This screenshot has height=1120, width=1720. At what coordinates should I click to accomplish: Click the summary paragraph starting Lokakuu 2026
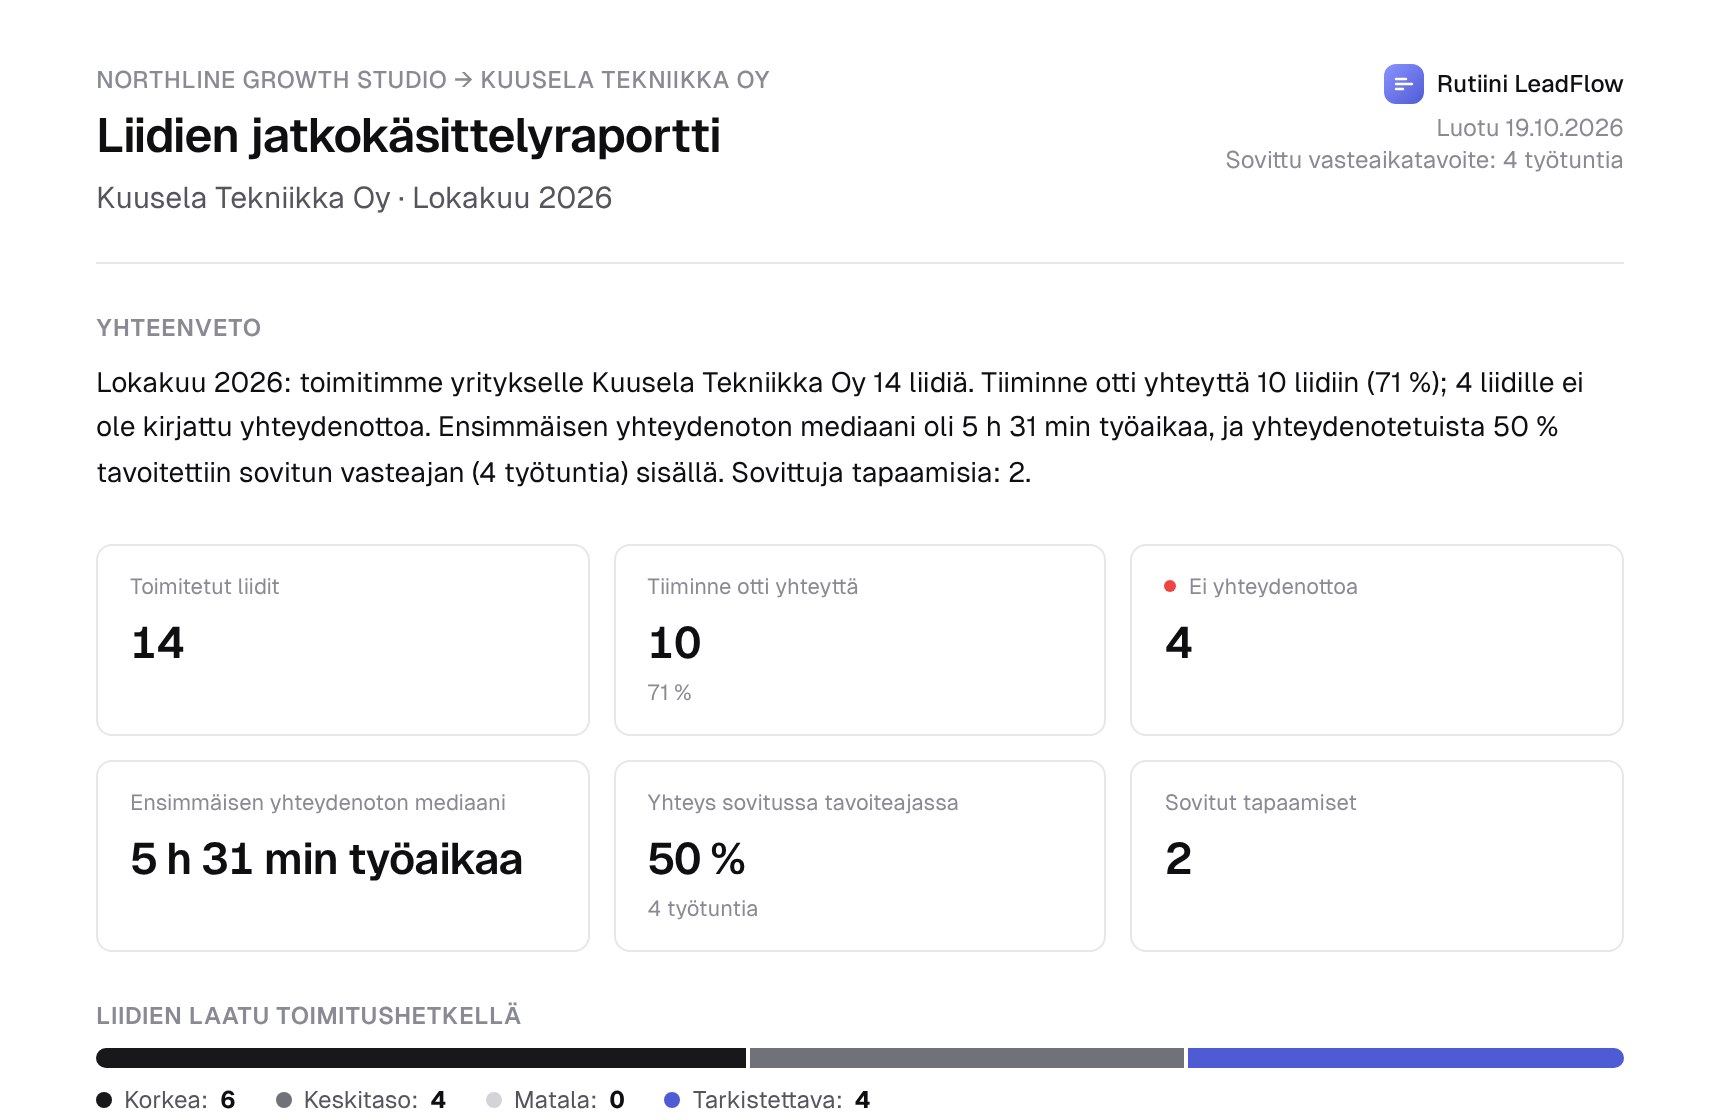click(x=840, y=427)
